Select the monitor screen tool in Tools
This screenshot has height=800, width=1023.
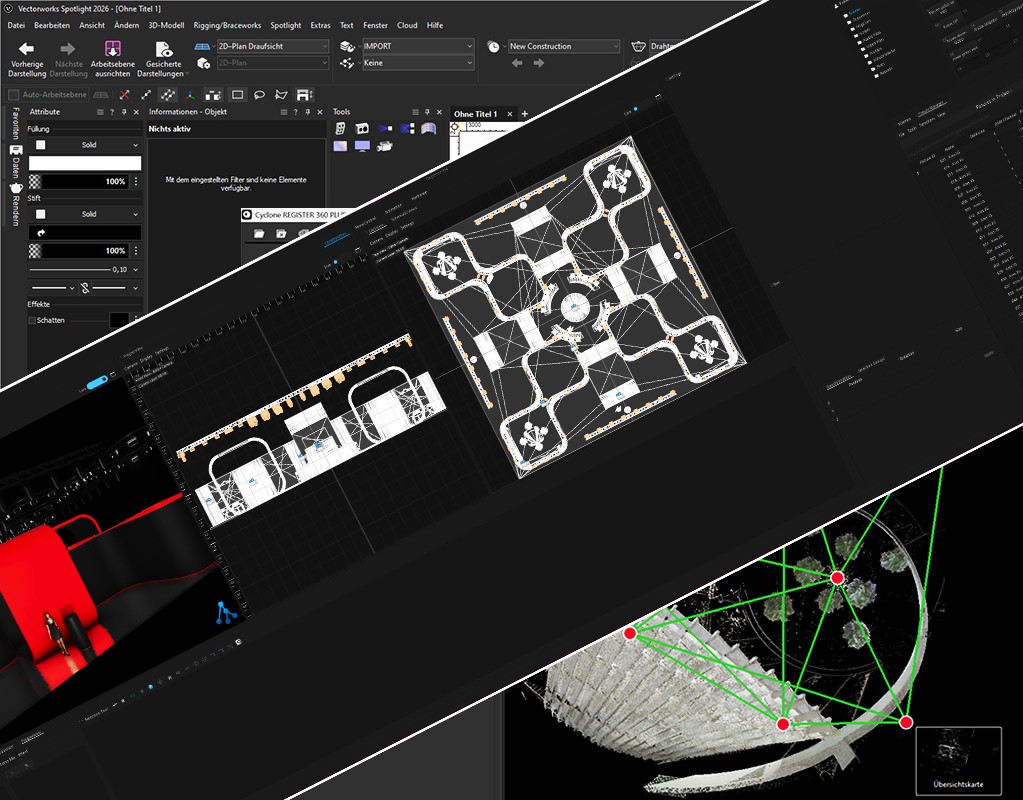362,146
